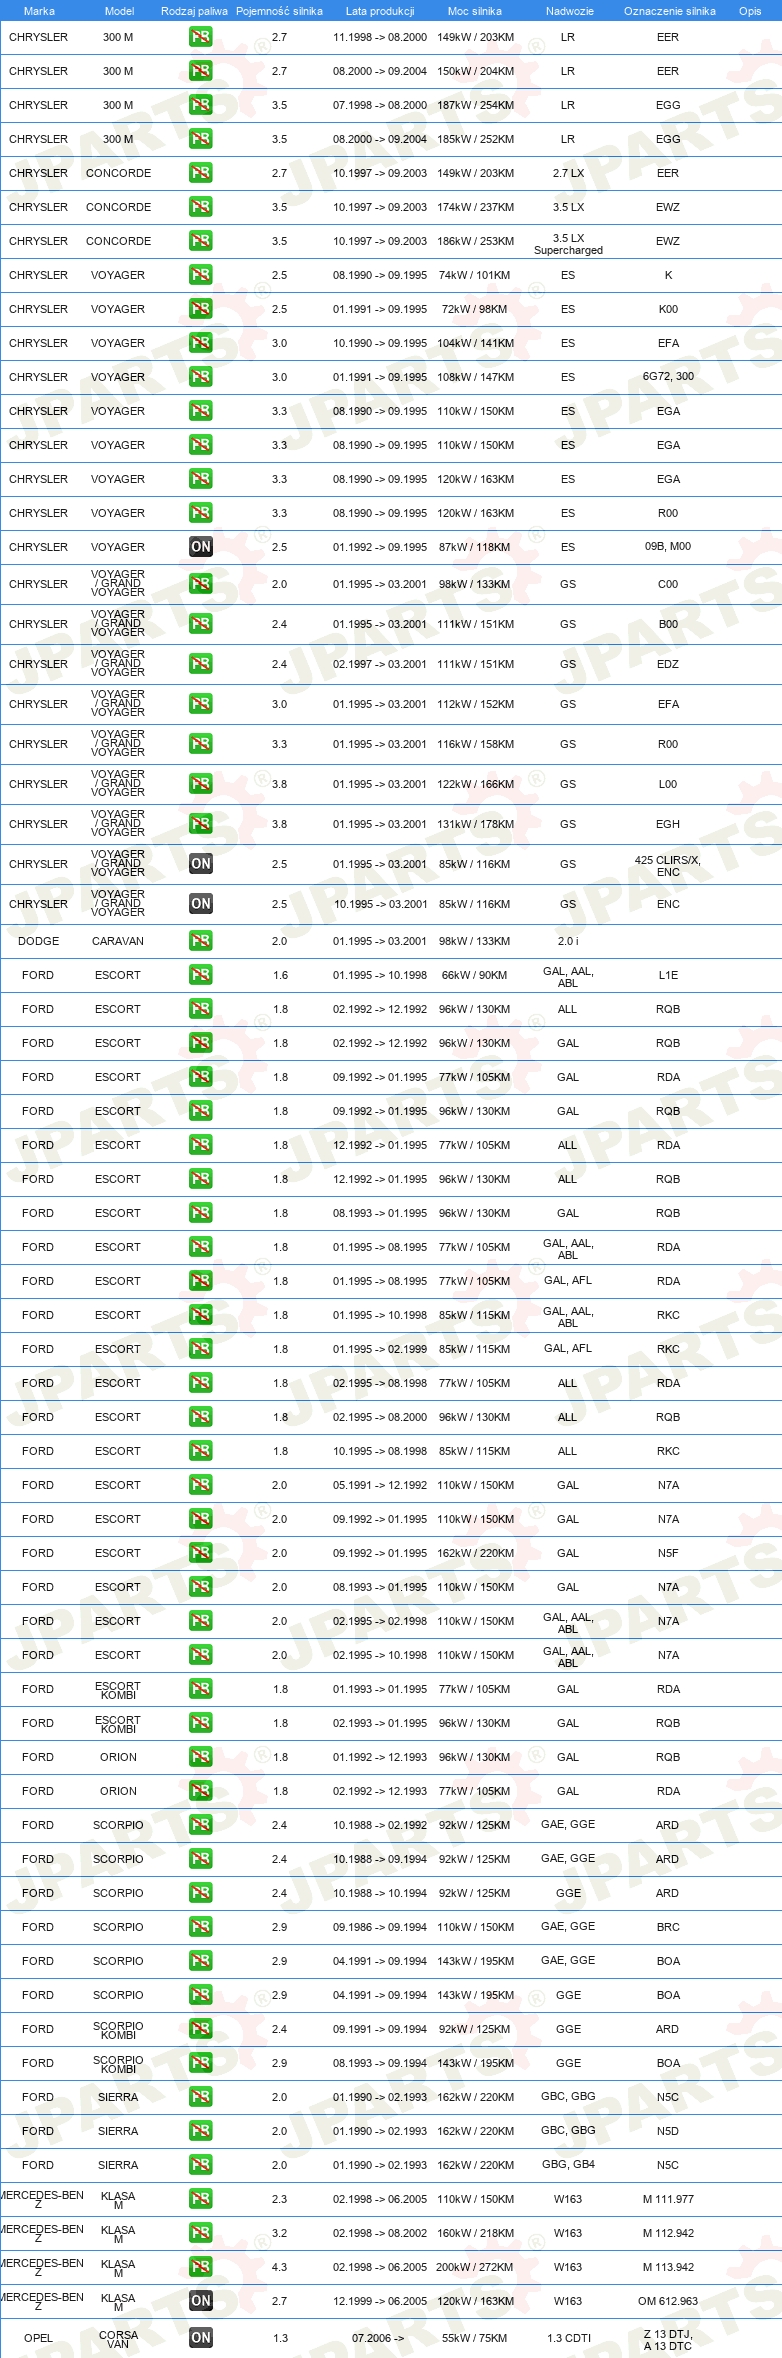
Task: Click the Rodzaj paliwa column header
Action: (194, 11)
